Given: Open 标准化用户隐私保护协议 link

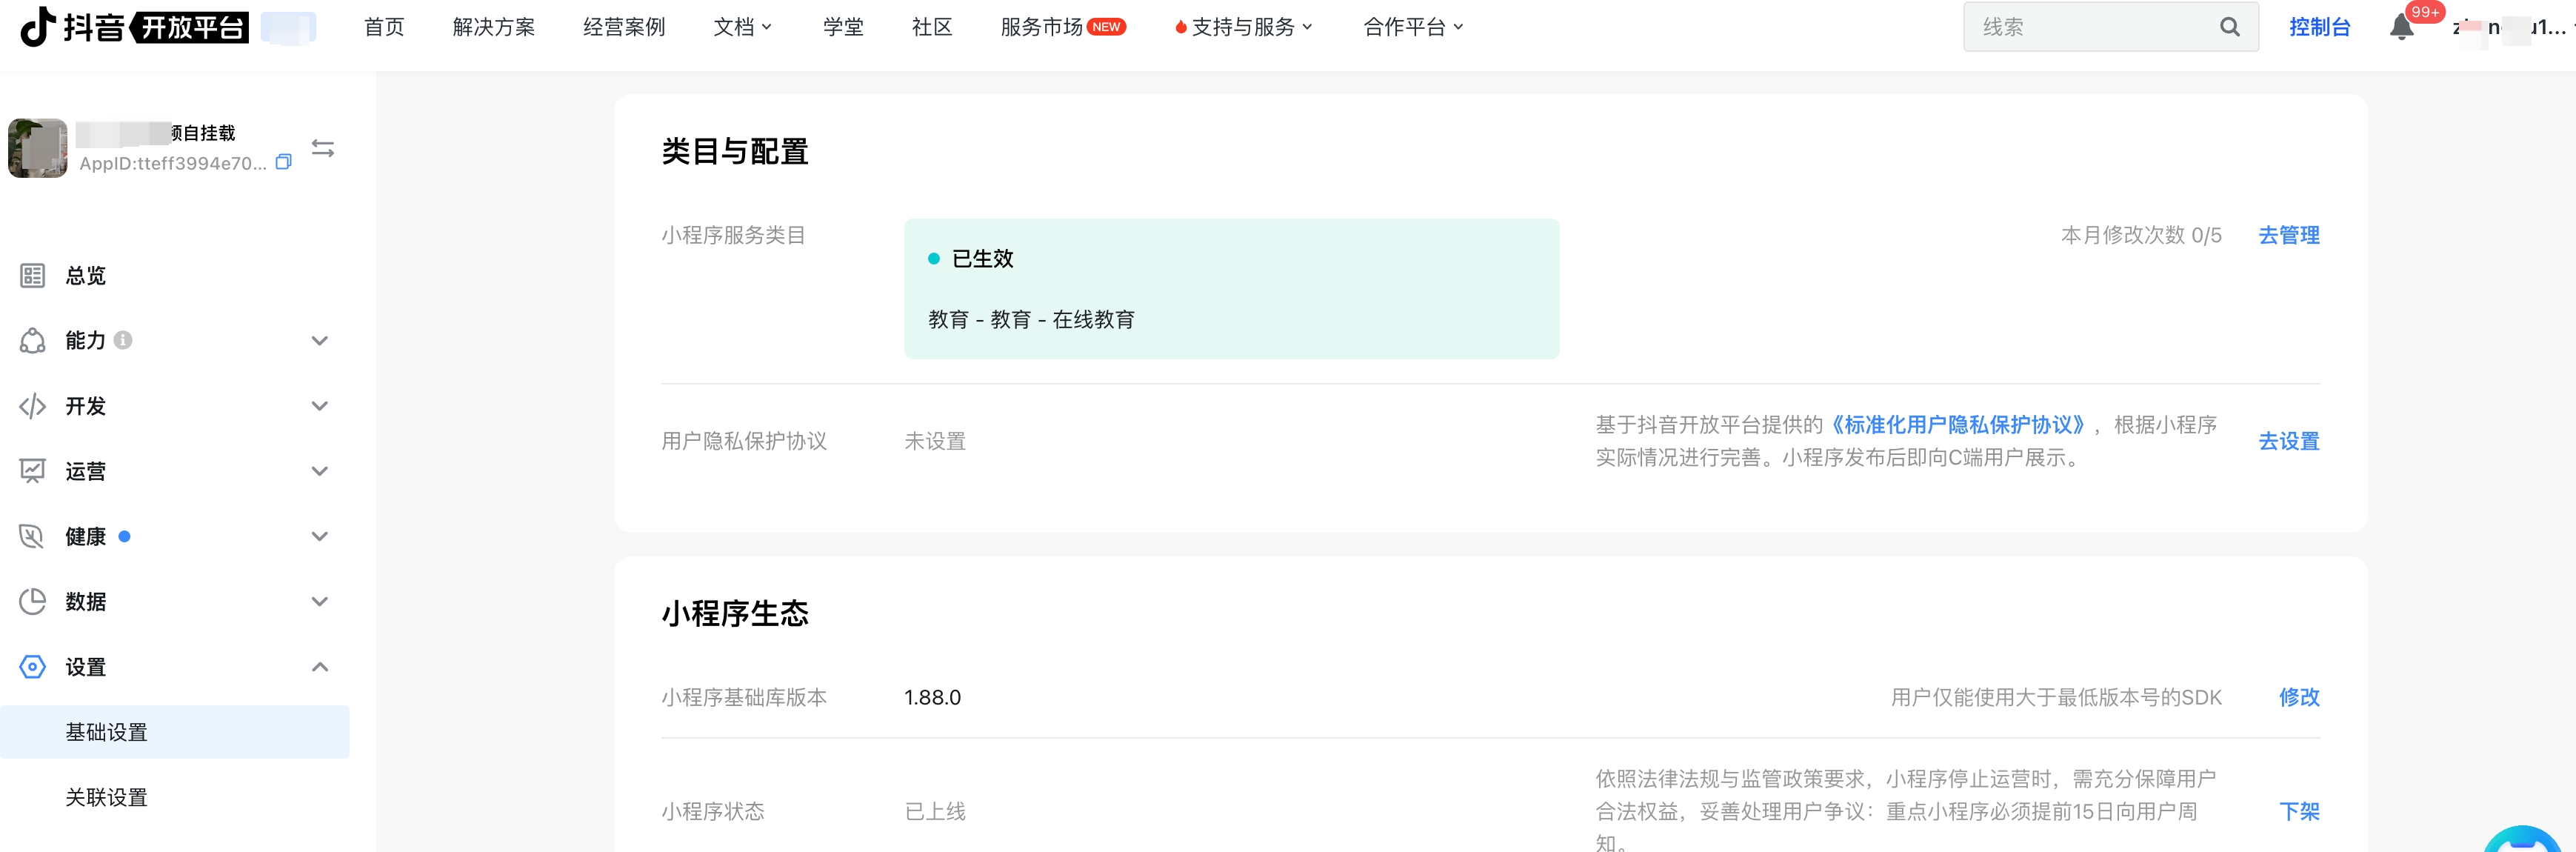Looking at the screenshot, I should pyautogui.click(x=1959, y=425).
